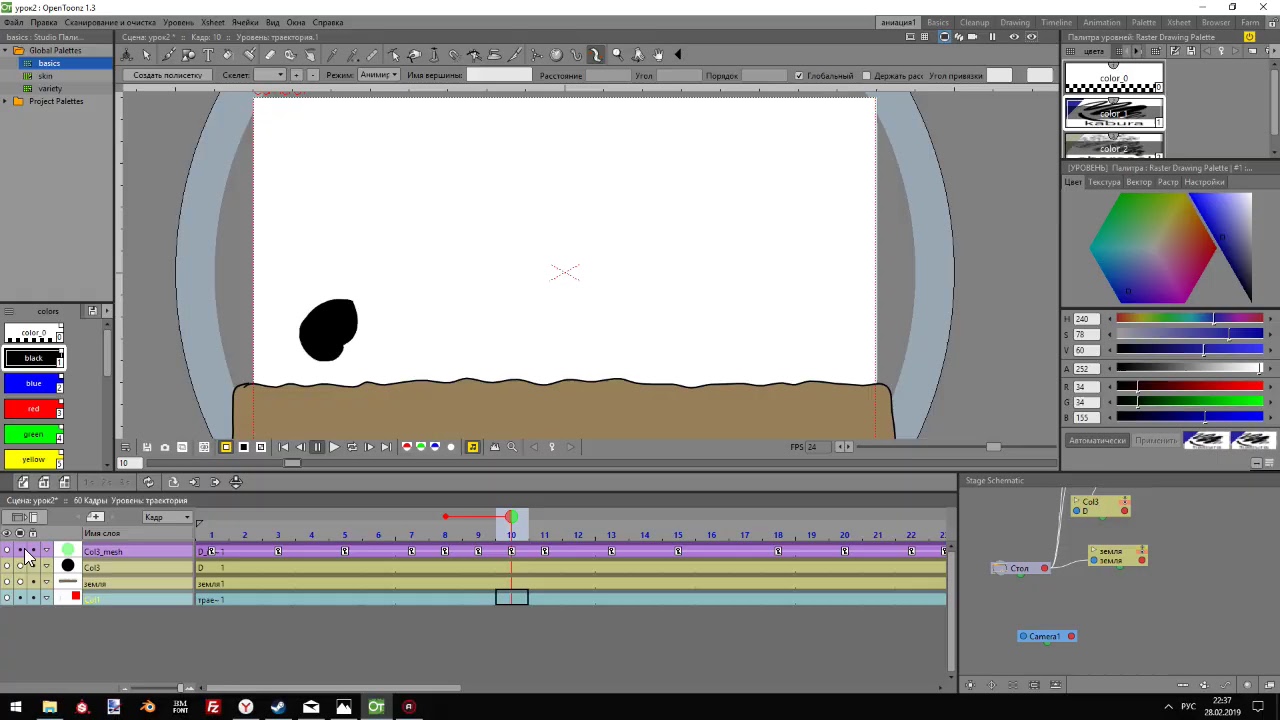This screenshot has height=720, width=1280.
Task: Select the Type text tool
Action: 207,55
